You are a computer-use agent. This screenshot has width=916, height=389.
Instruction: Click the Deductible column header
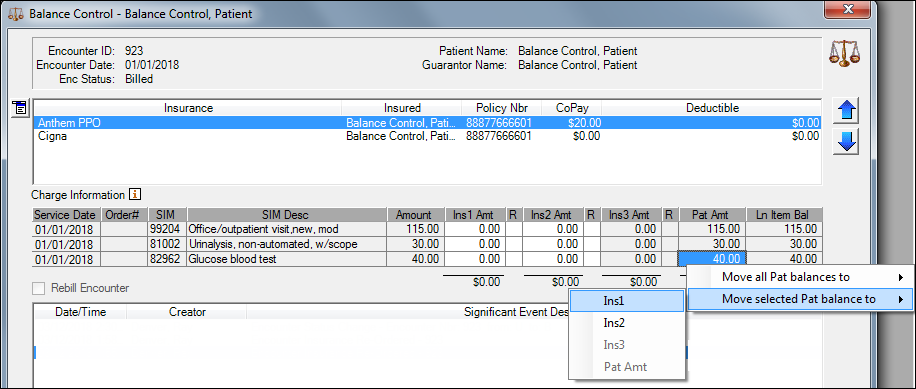[x=712, y=108]
